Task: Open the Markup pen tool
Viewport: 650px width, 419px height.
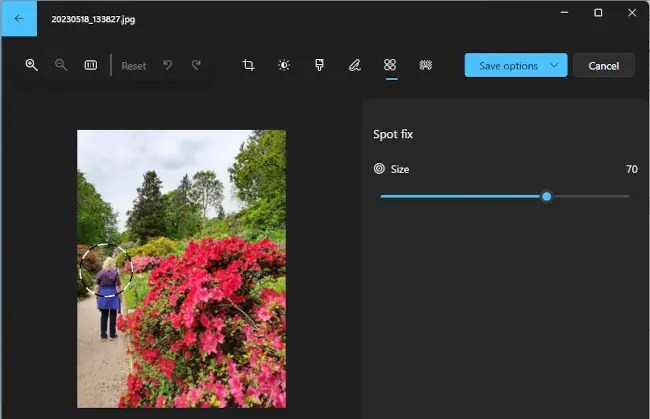Action: [x=354, y=65]
